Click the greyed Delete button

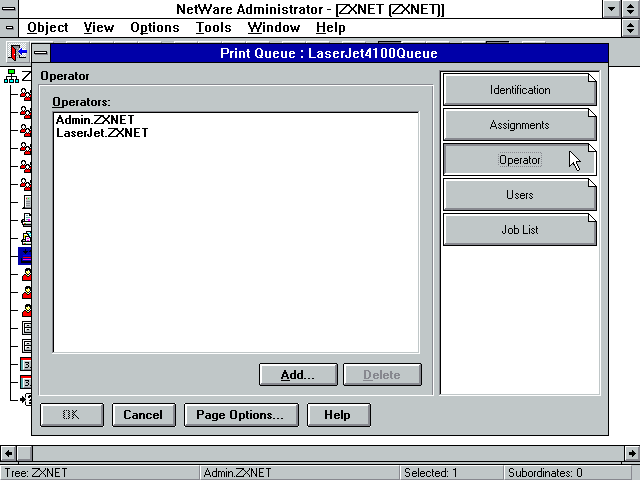[x=382, y=375]
